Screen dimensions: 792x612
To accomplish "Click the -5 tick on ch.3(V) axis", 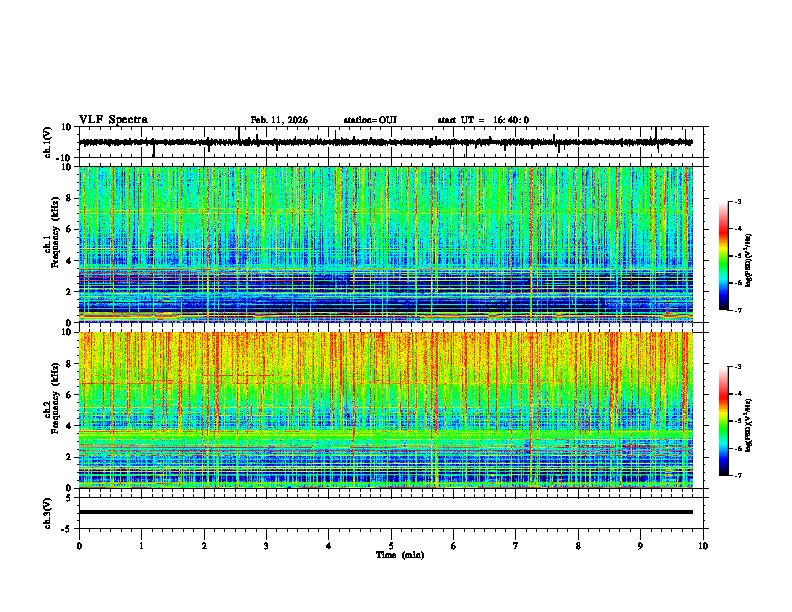I will click(x=68, y=529).
